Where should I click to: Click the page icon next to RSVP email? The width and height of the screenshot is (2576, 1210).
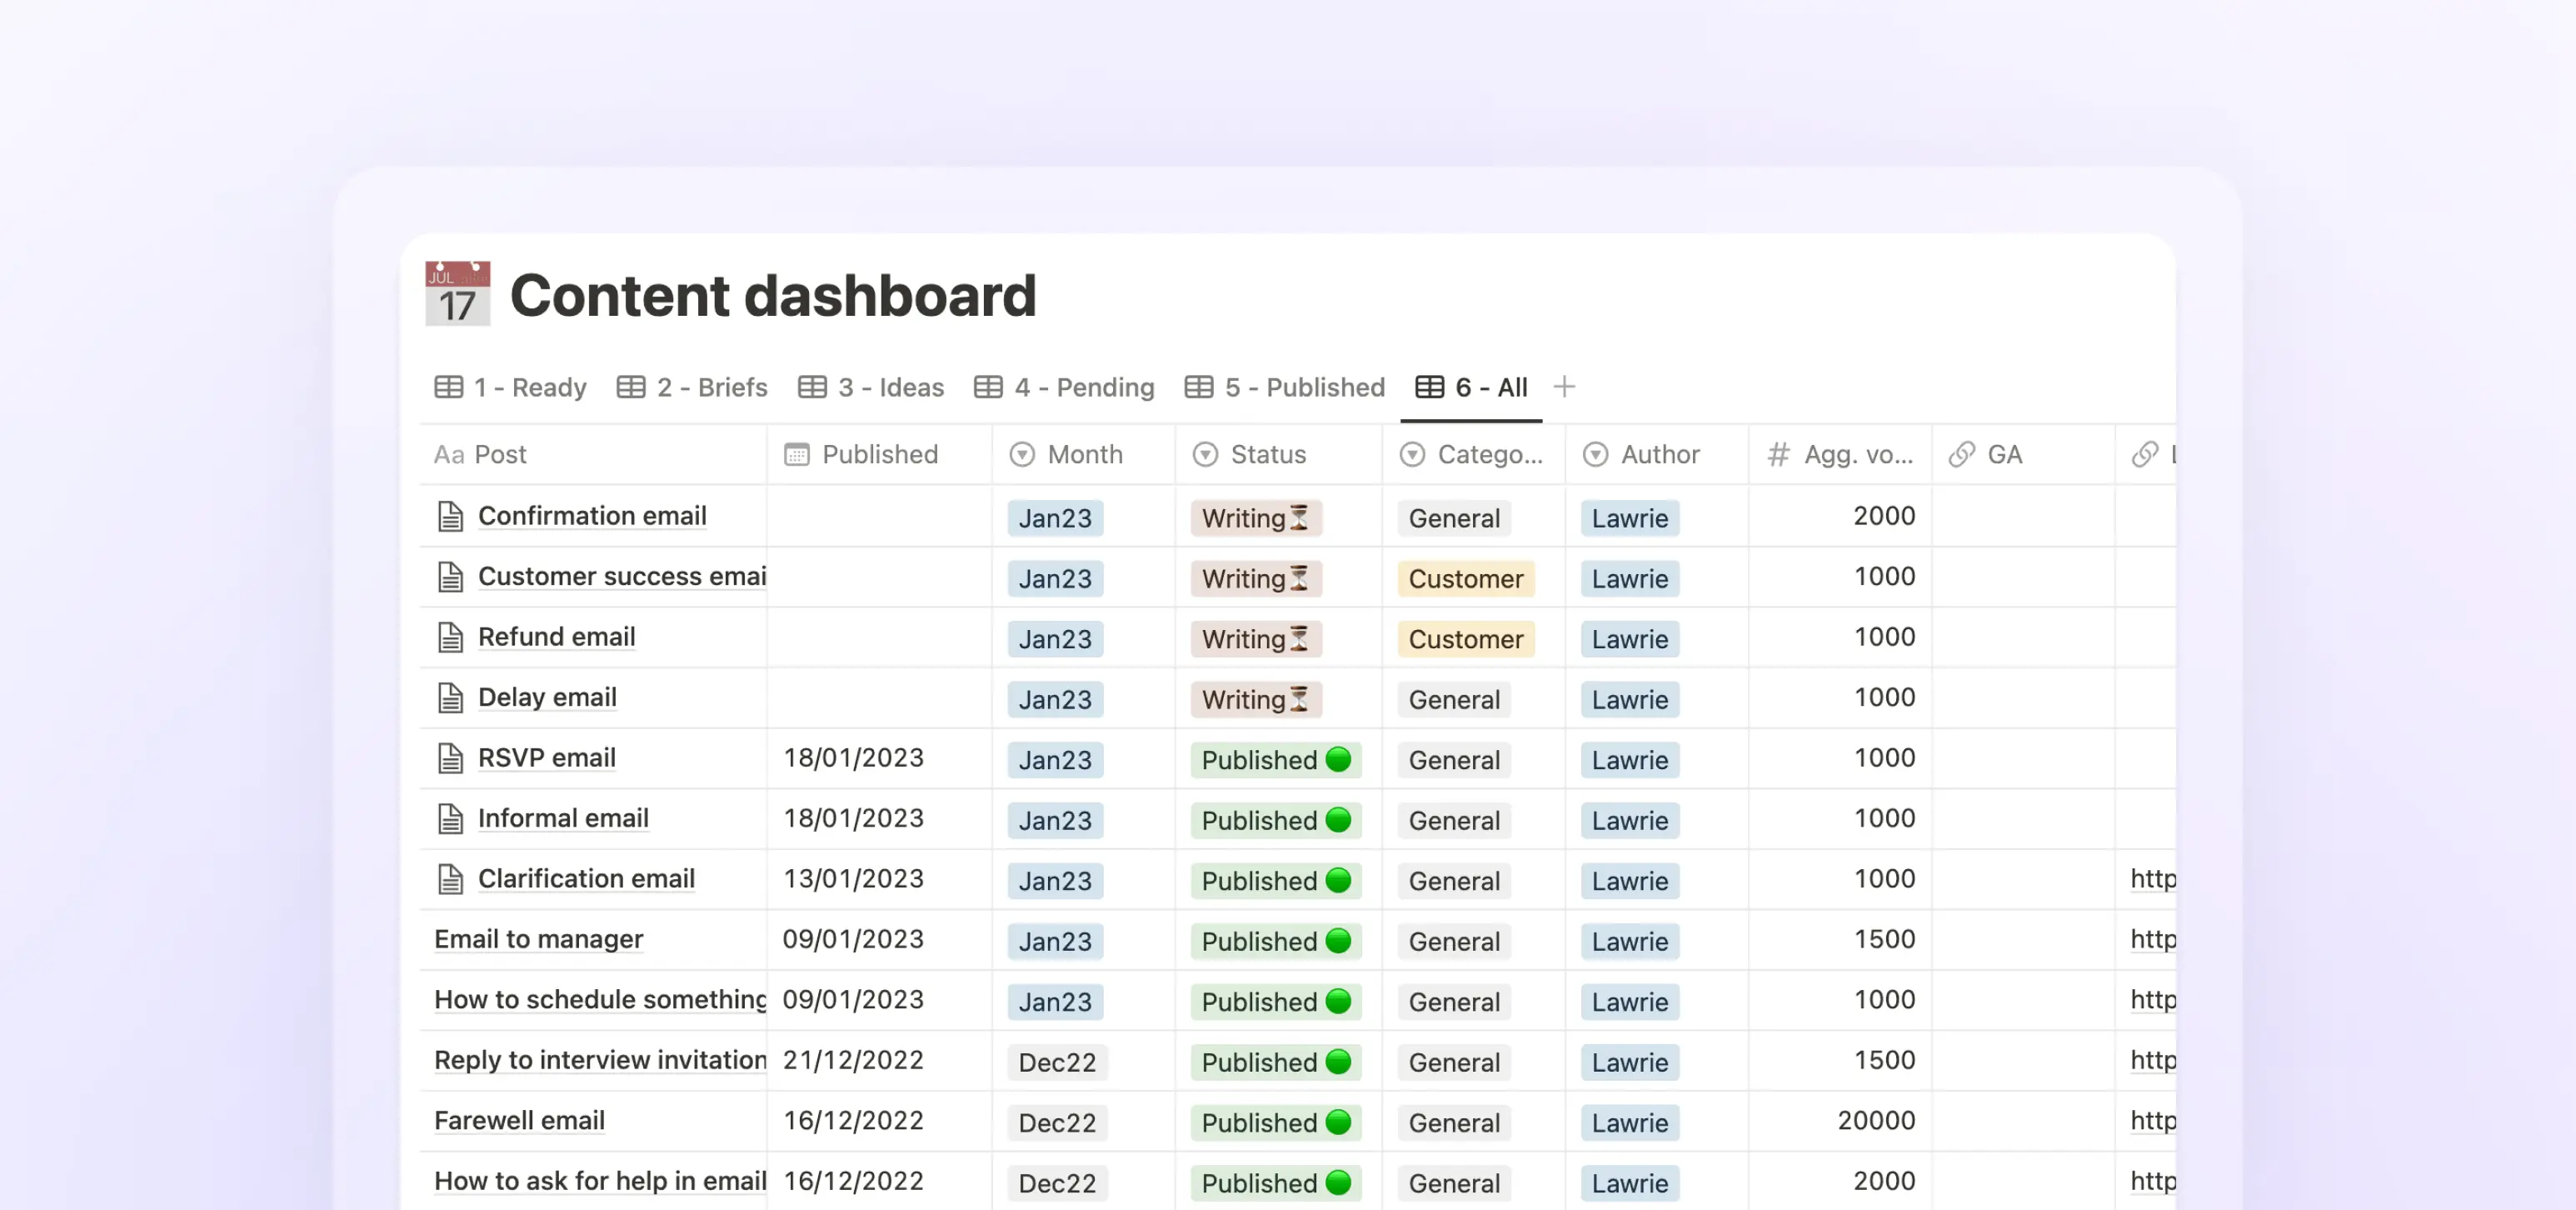click(452, 758)
